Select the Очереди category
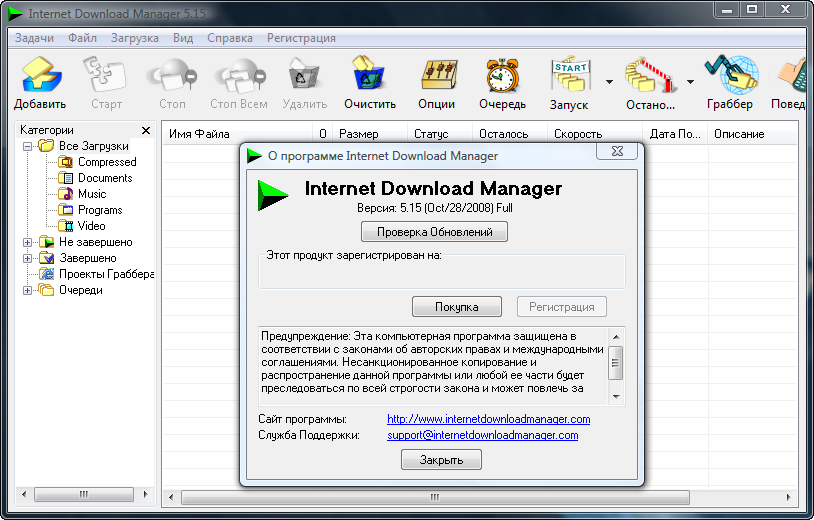814x520 pixels. tap(80, 291)
